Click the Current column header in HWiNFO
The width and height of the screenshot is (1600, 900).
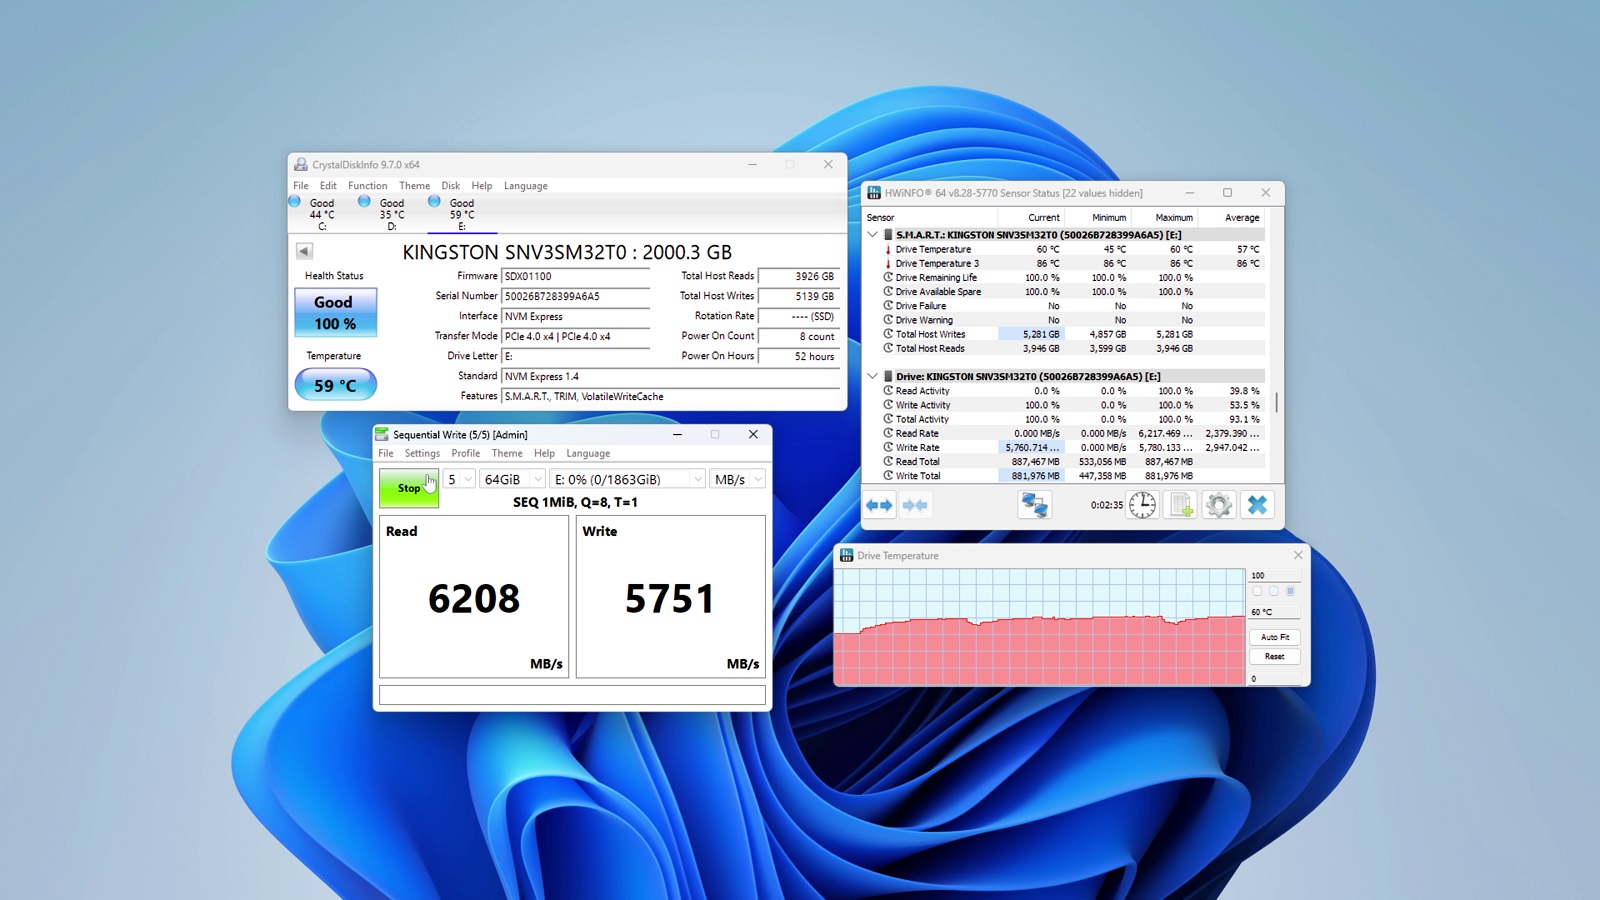pos(1031,218)
